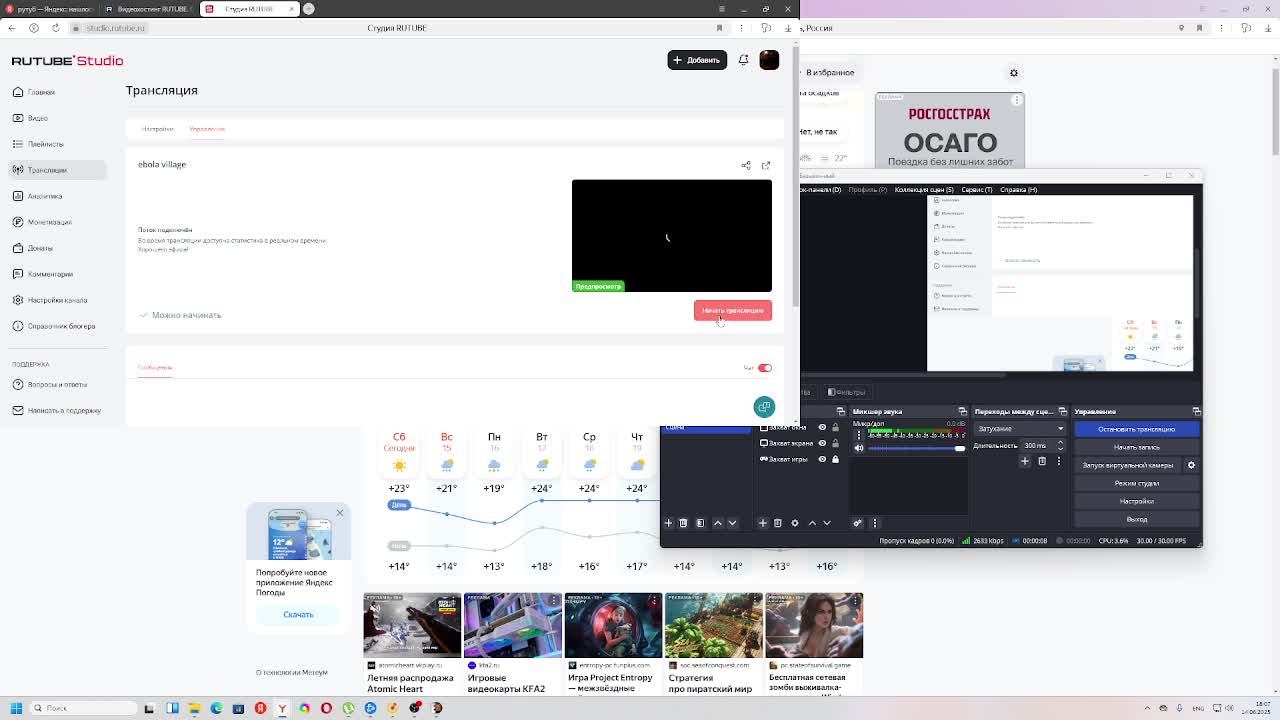Open the user avatar menu

[769, 60]
